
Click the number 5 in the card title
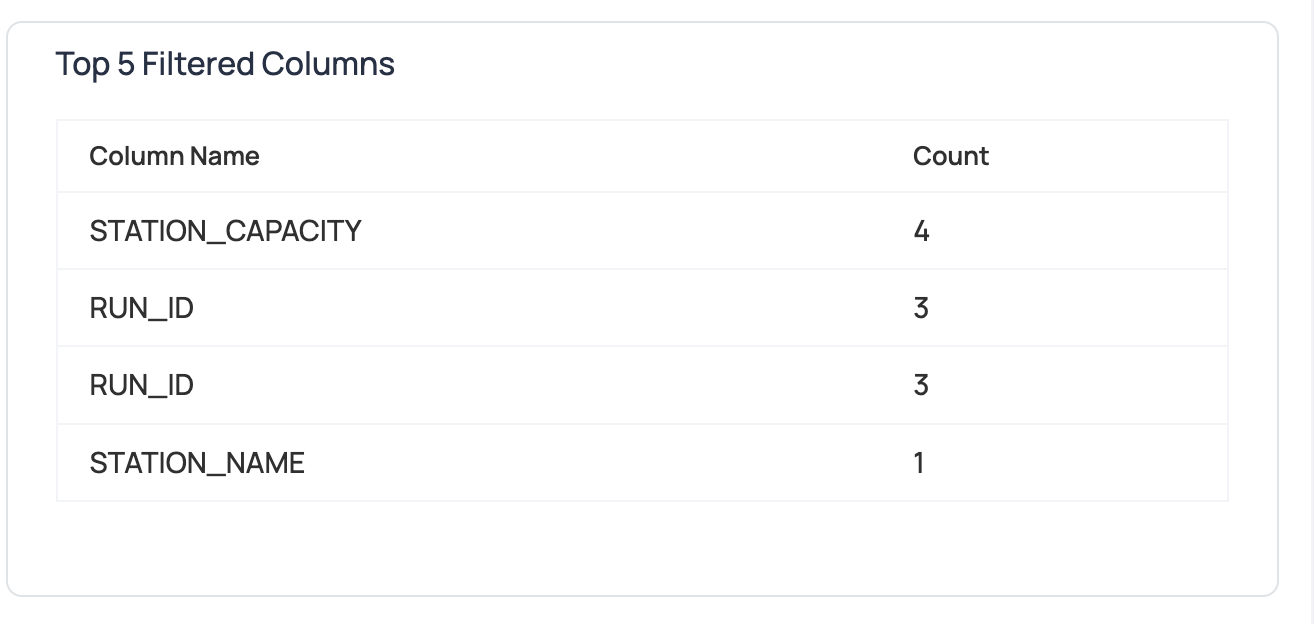click(x=125, y=64)
